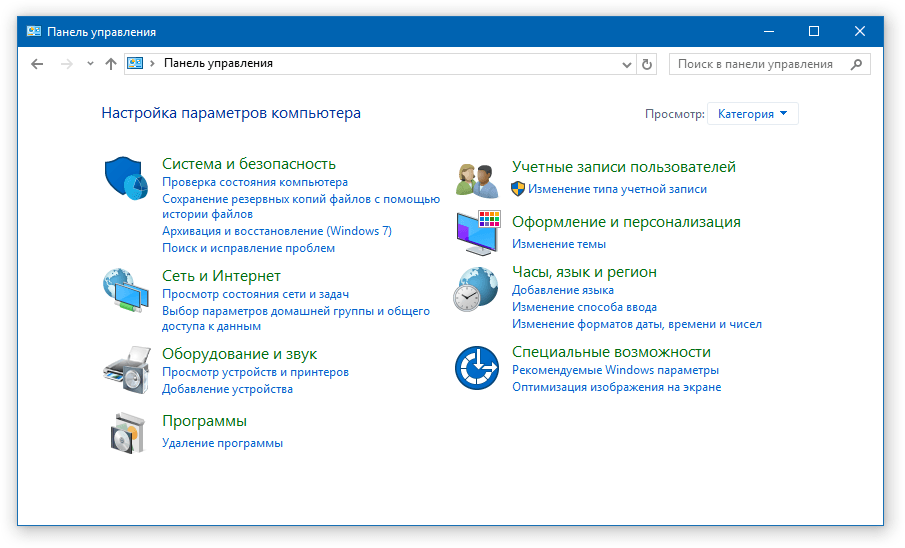Click the Hardware and Sound printer icon
Image resolution: width=905 pixels, height=548 pixels.
pos(127,370)
